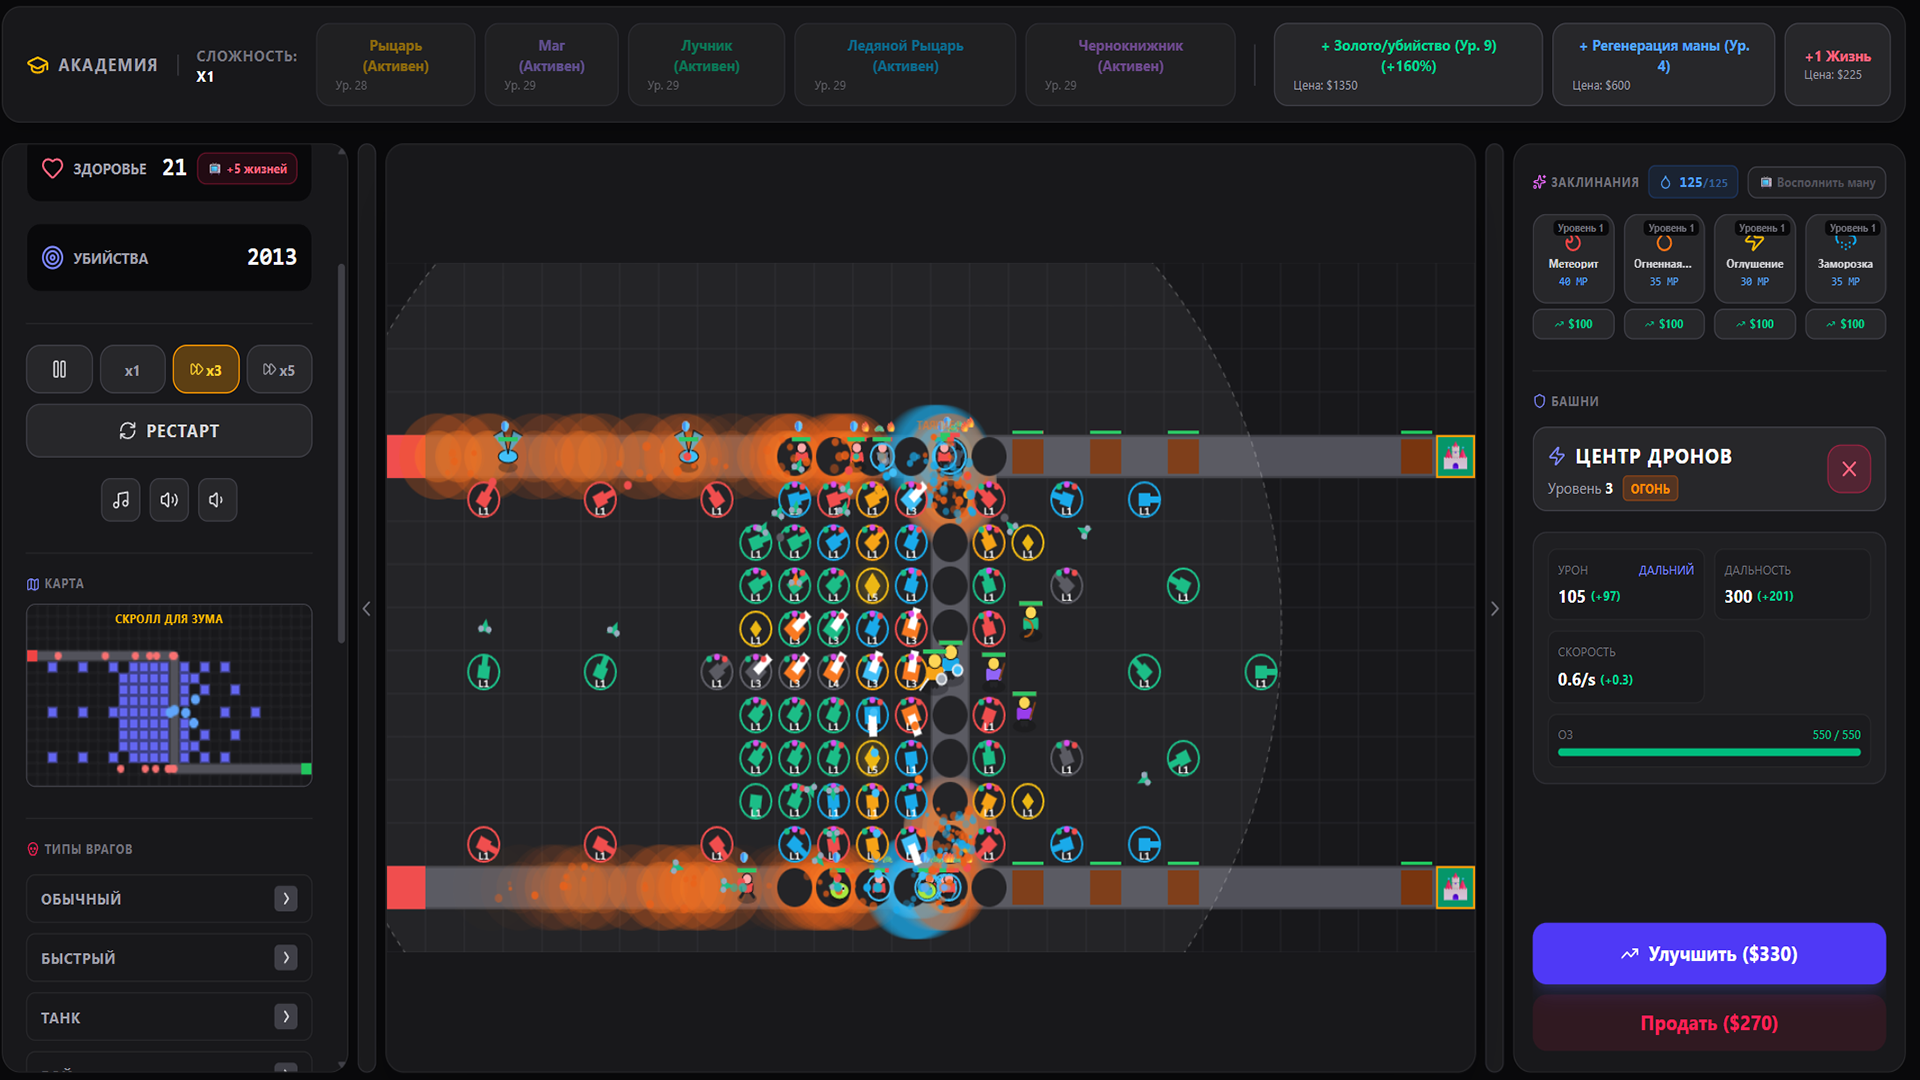
Task: Enable x5 game speed
Action: click(279, 369)
